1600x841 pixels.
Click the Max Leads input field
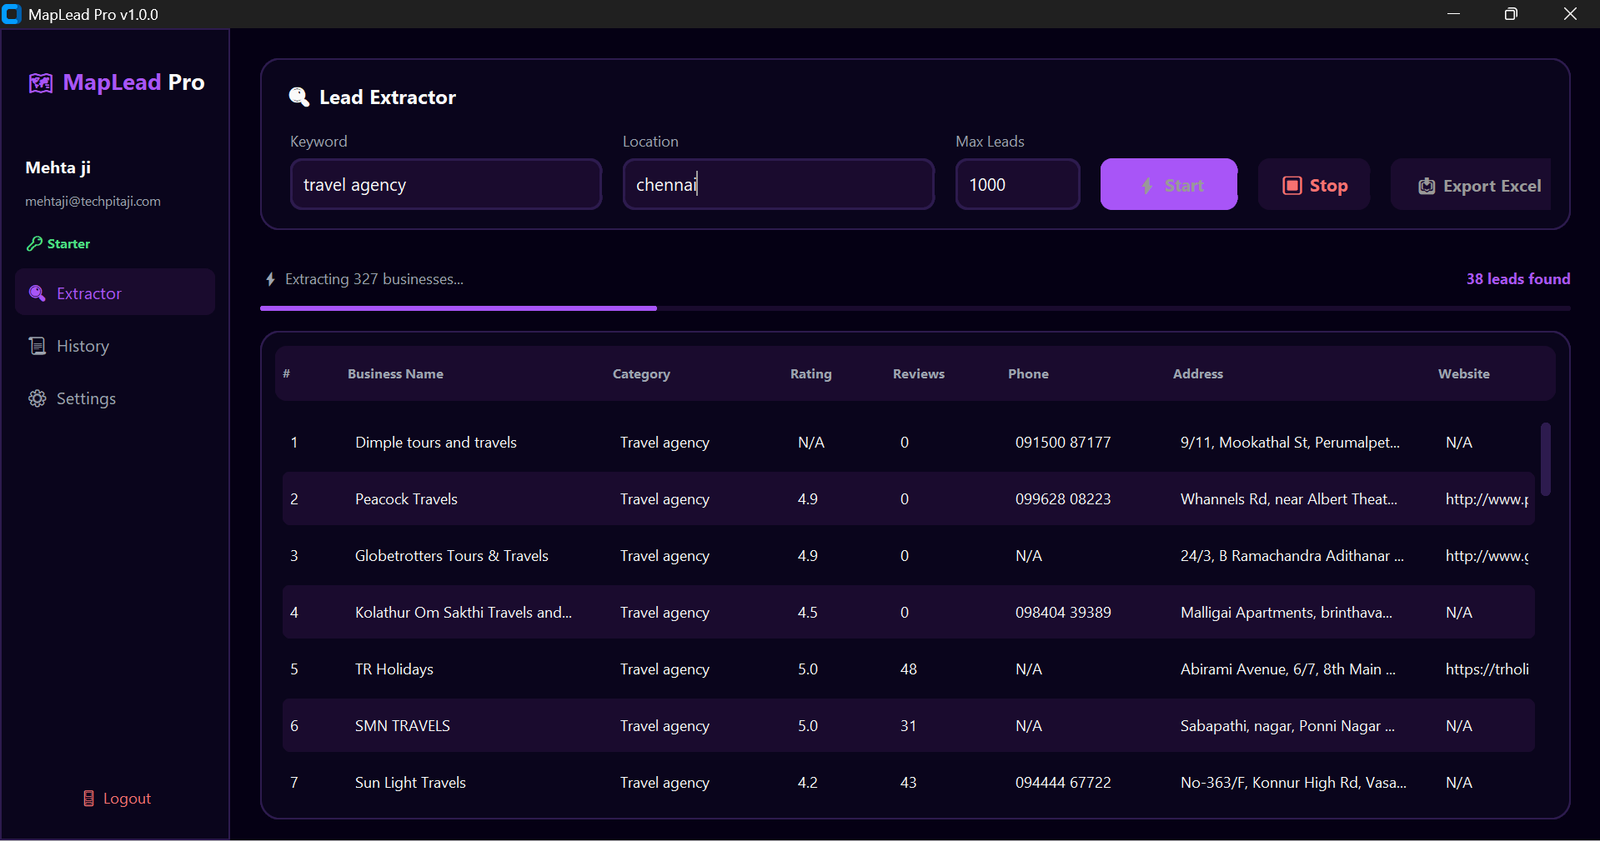(x=1018, y=184)
